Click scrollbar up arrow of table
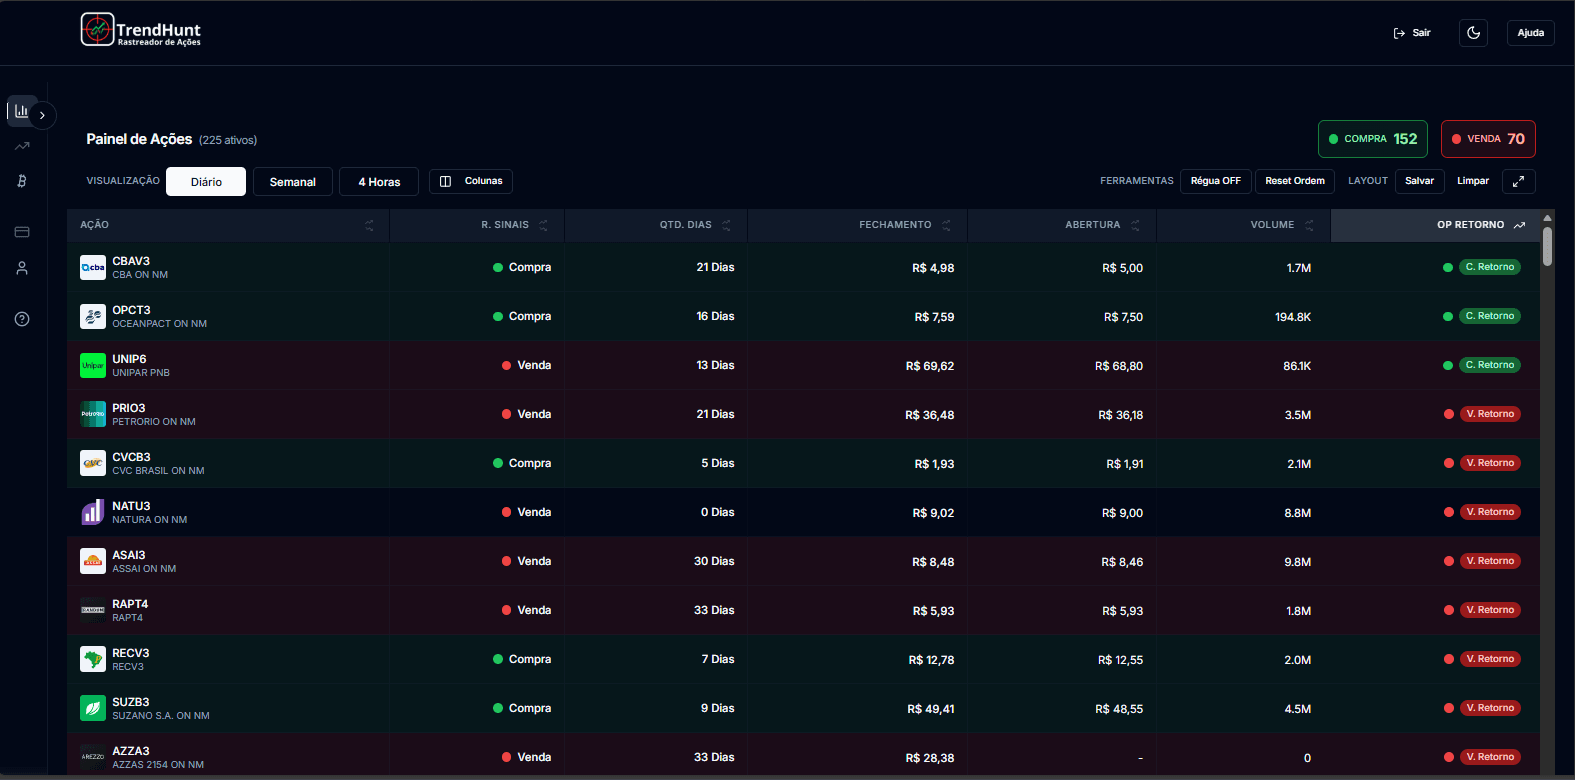 click(1547, 217)
